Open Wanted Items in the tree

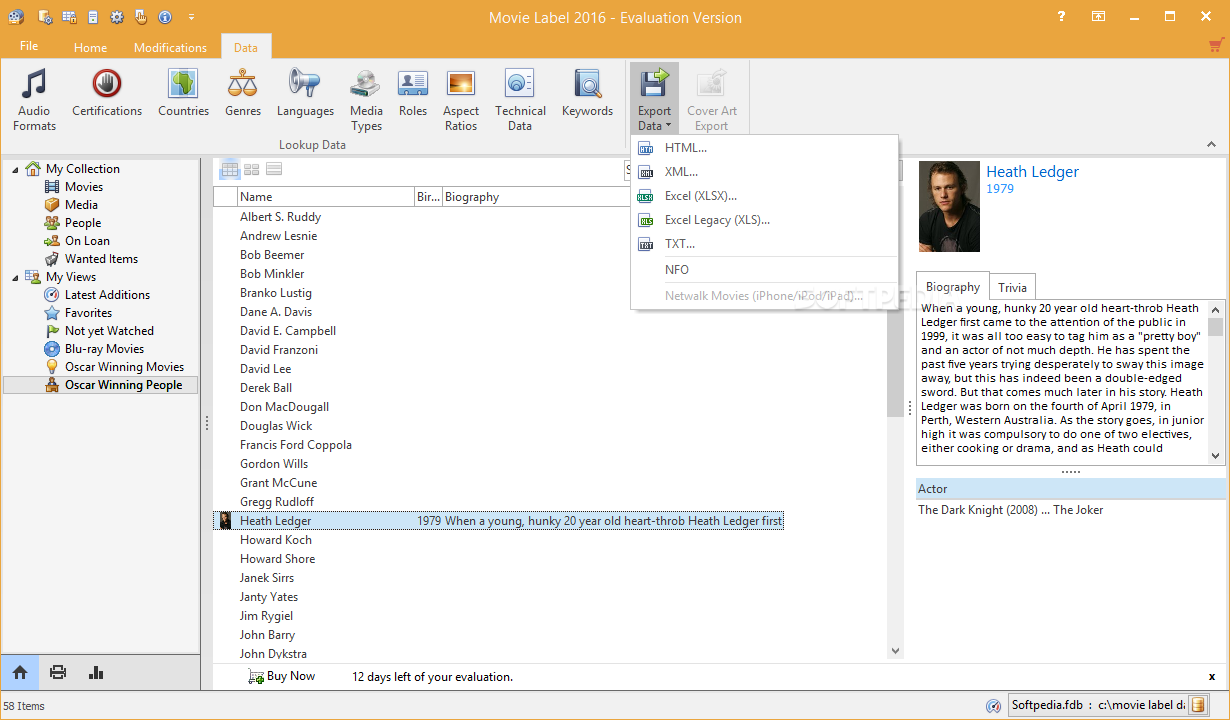click(x=101, y=259)
